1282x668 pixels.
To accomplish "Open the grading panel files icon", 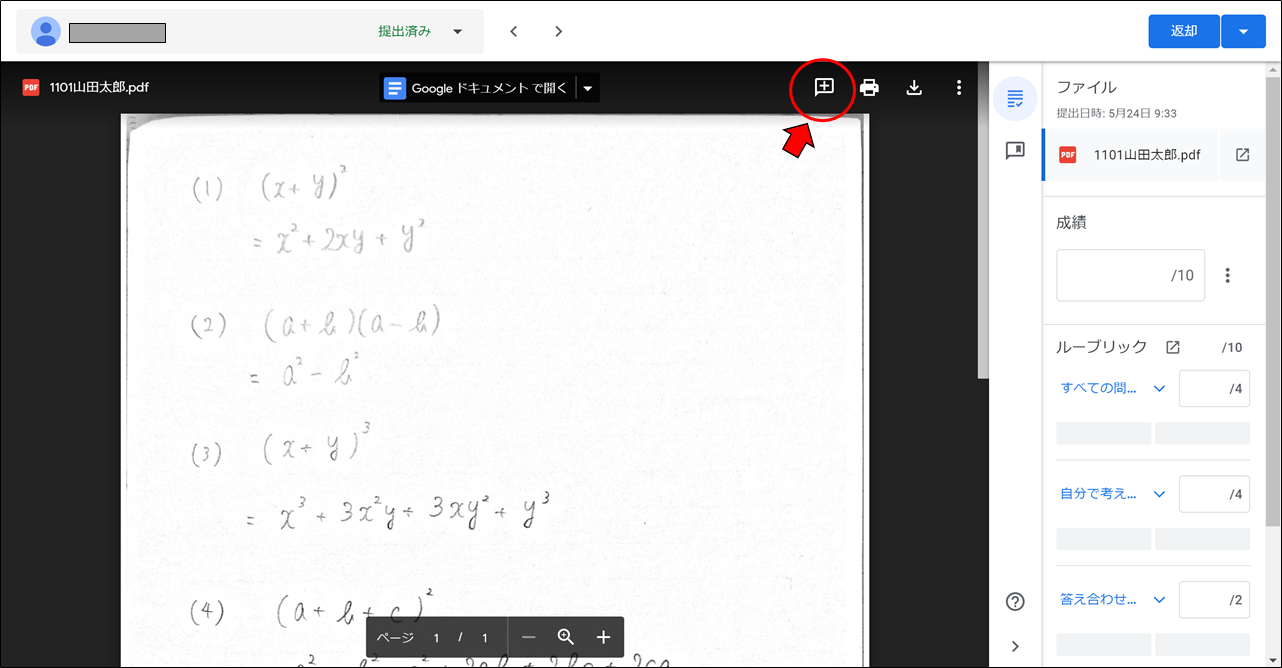I will click(1015, 99).
